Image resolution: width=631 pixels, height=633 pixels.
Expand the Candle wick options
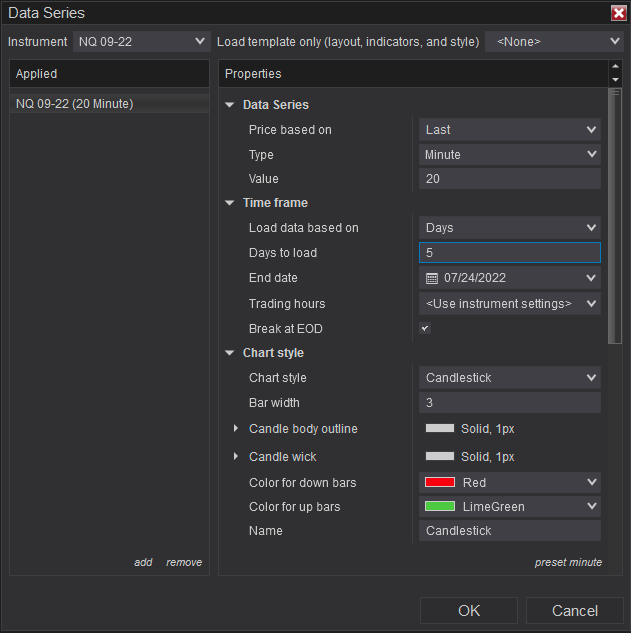click(236, 457)
